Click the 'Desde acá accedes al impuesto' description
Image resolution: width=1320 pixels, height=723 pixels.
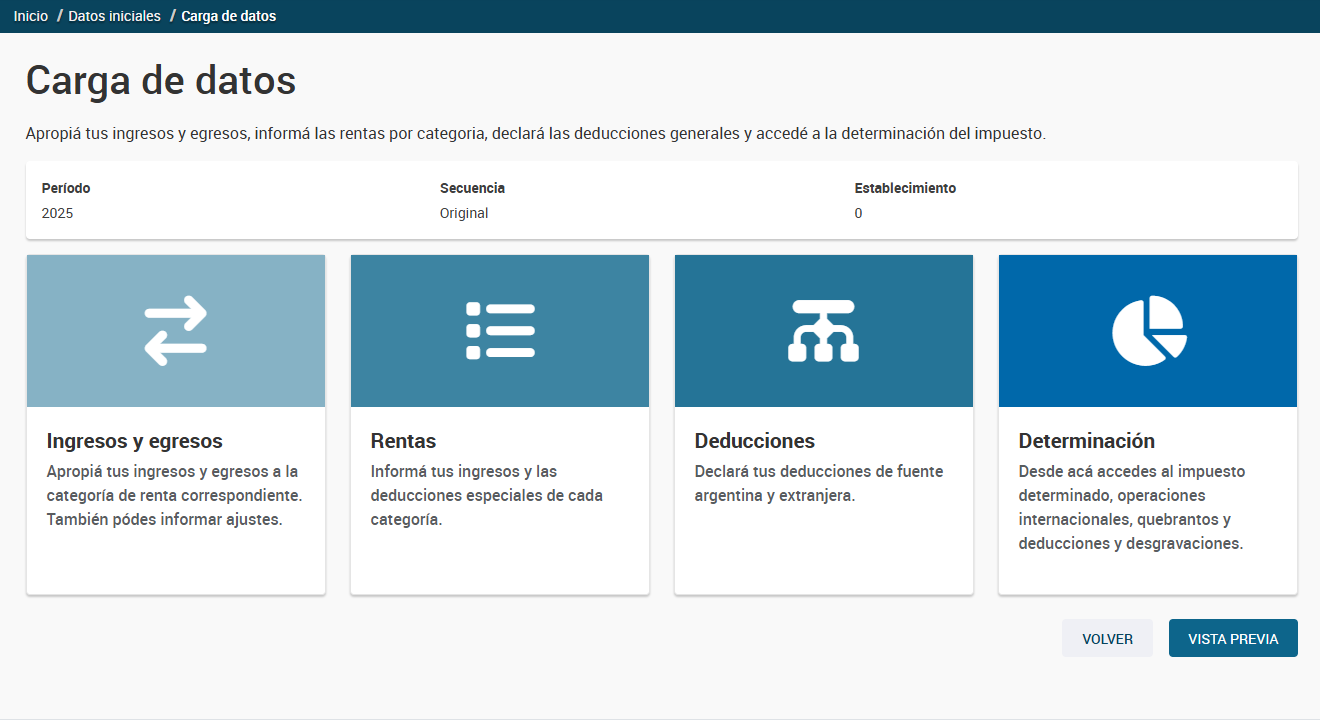point(1132,508)
